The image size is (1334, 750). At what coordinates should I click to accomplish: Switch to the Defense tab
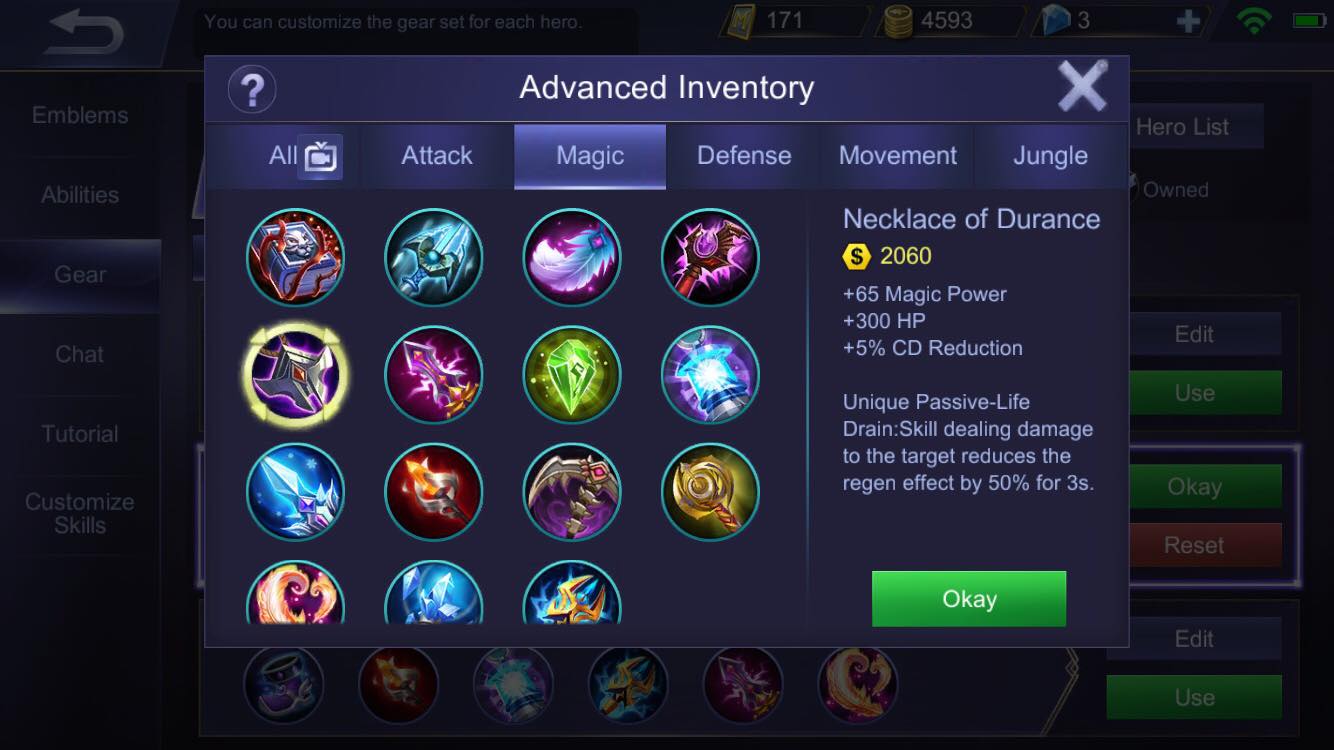(744, 156)
